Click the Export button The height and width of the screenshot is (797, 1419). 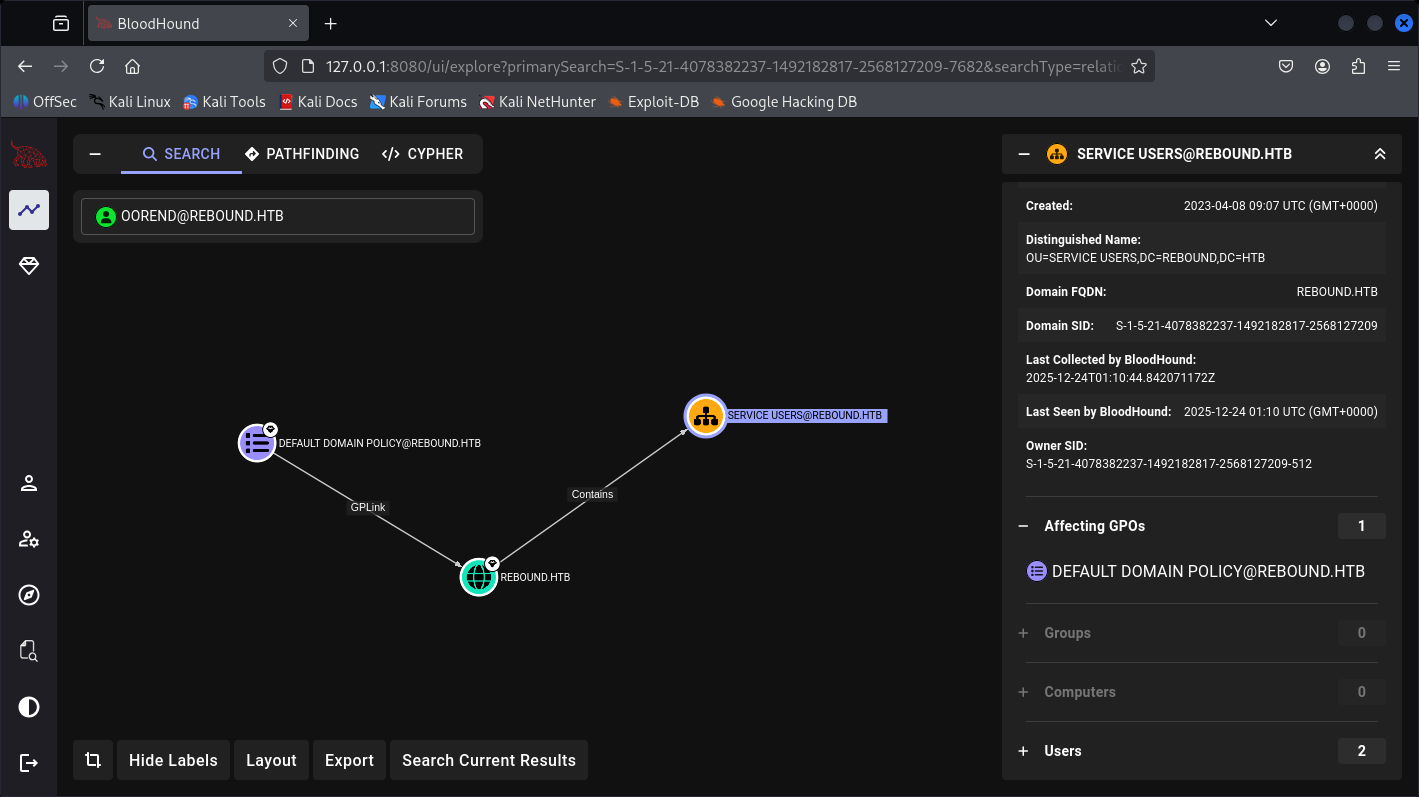pyautogui.click(x=349, y=760)
